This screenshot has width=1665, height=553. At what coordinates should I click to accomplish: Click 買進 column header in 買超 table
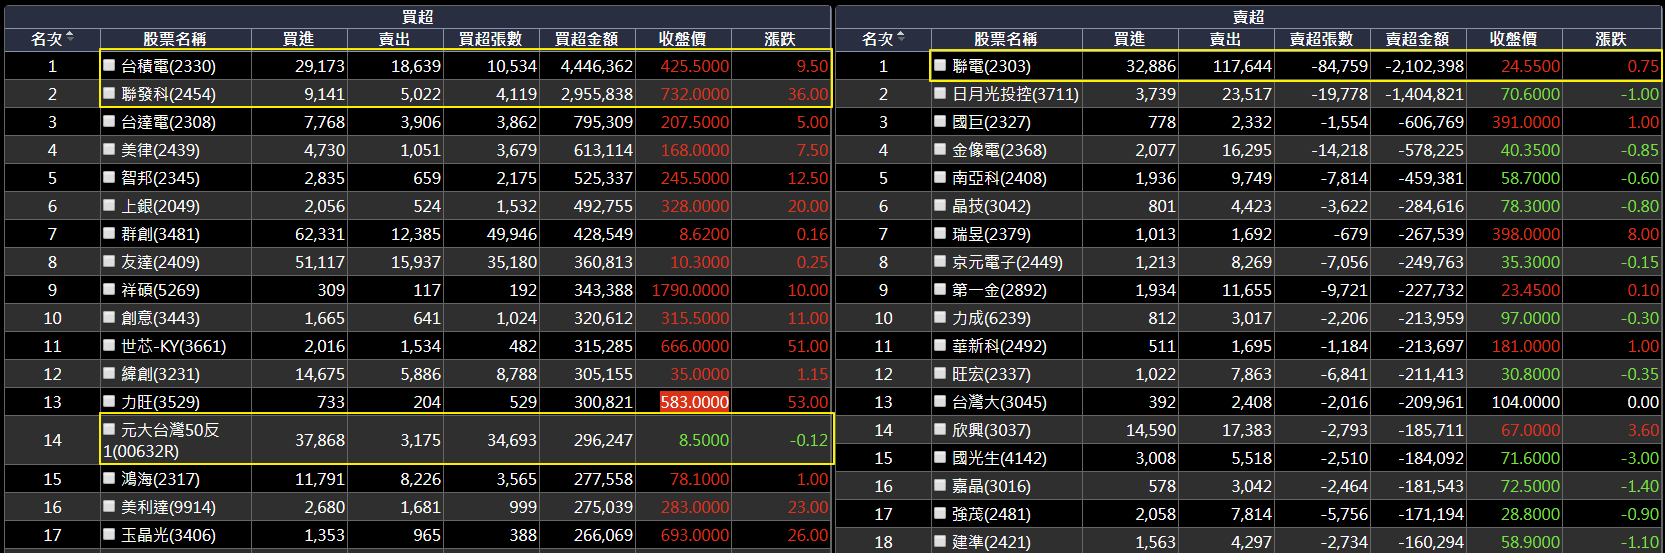pyautogui.click(x=299, y=39)
